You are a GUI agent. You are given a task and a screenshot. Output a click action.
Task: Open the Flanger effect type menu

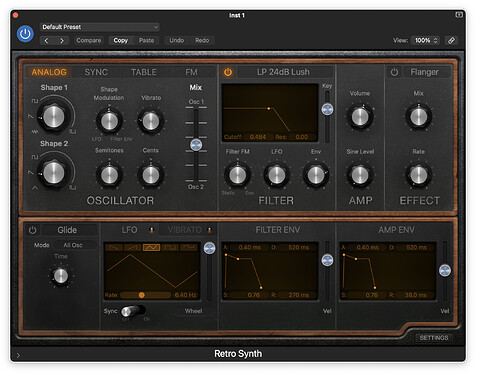(x=427, y=72)
